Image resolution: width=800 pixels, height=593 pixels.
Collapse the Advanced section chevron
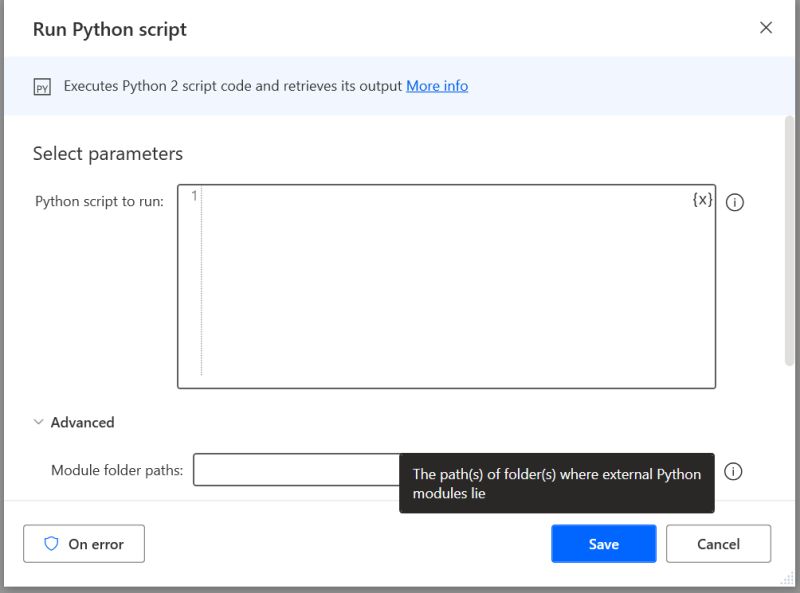click(x=39, y=422)
